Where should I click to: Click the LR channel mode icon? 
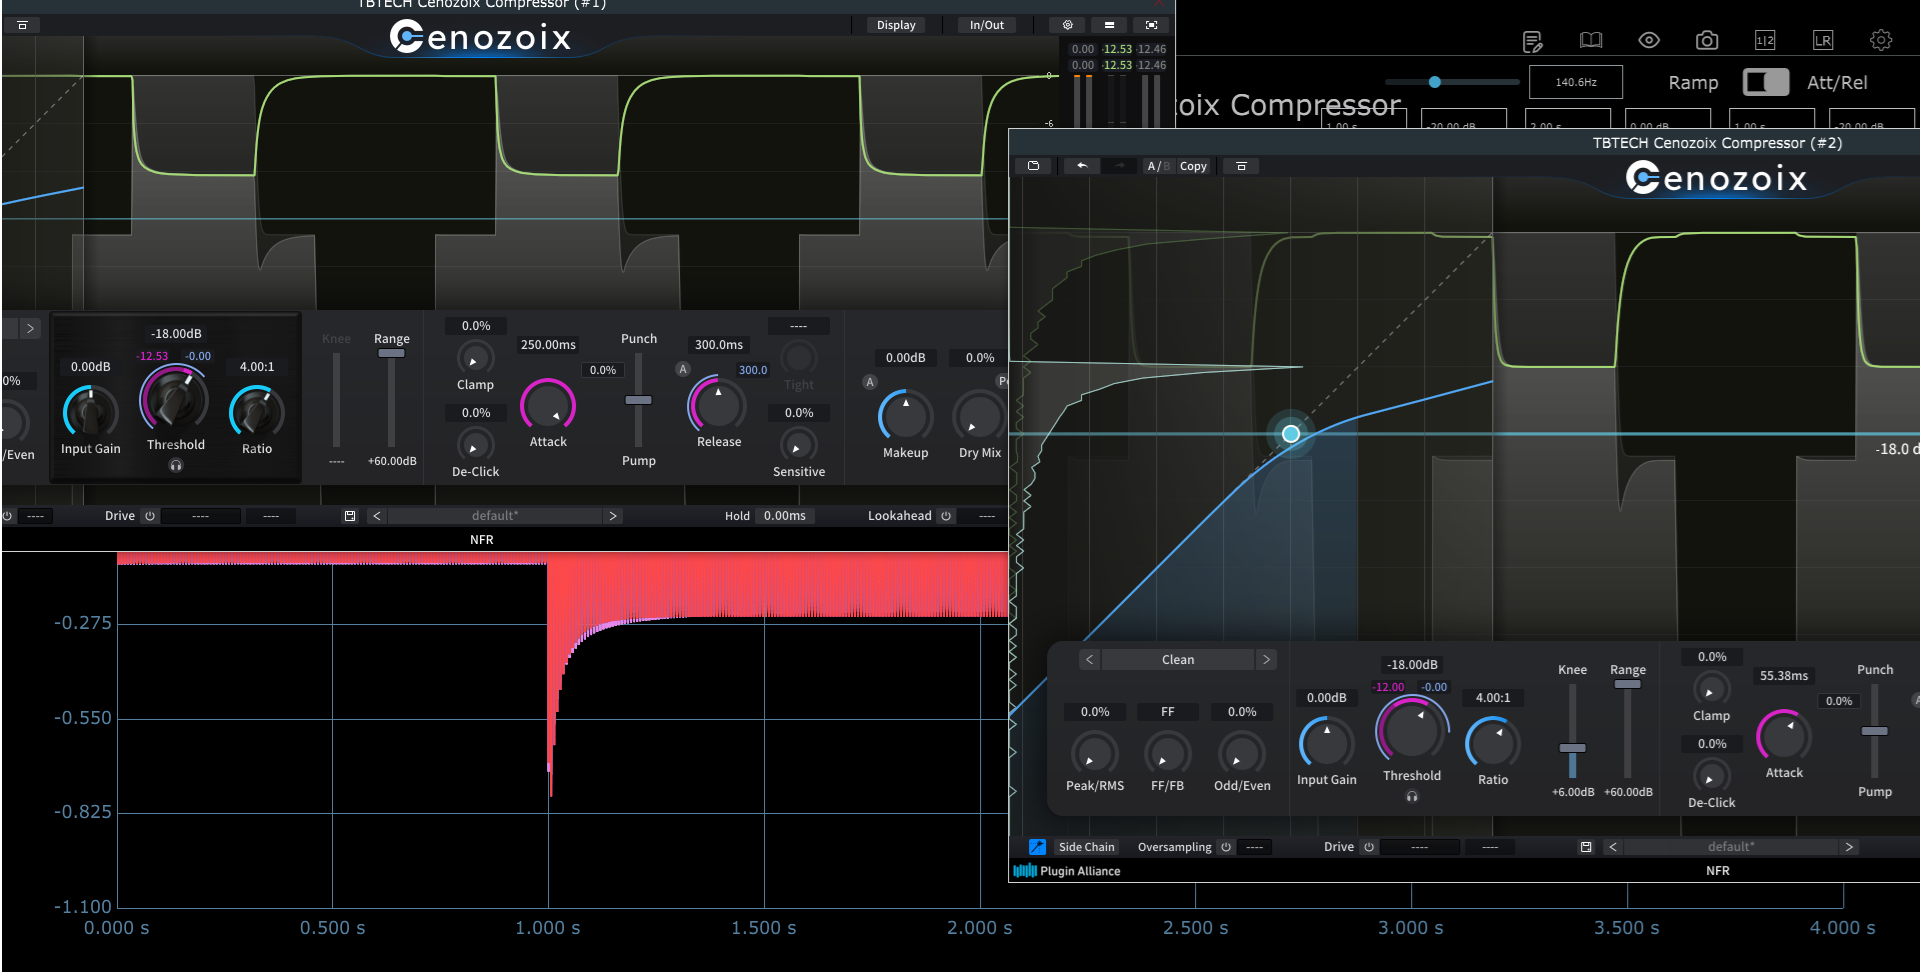[1823, 40]
